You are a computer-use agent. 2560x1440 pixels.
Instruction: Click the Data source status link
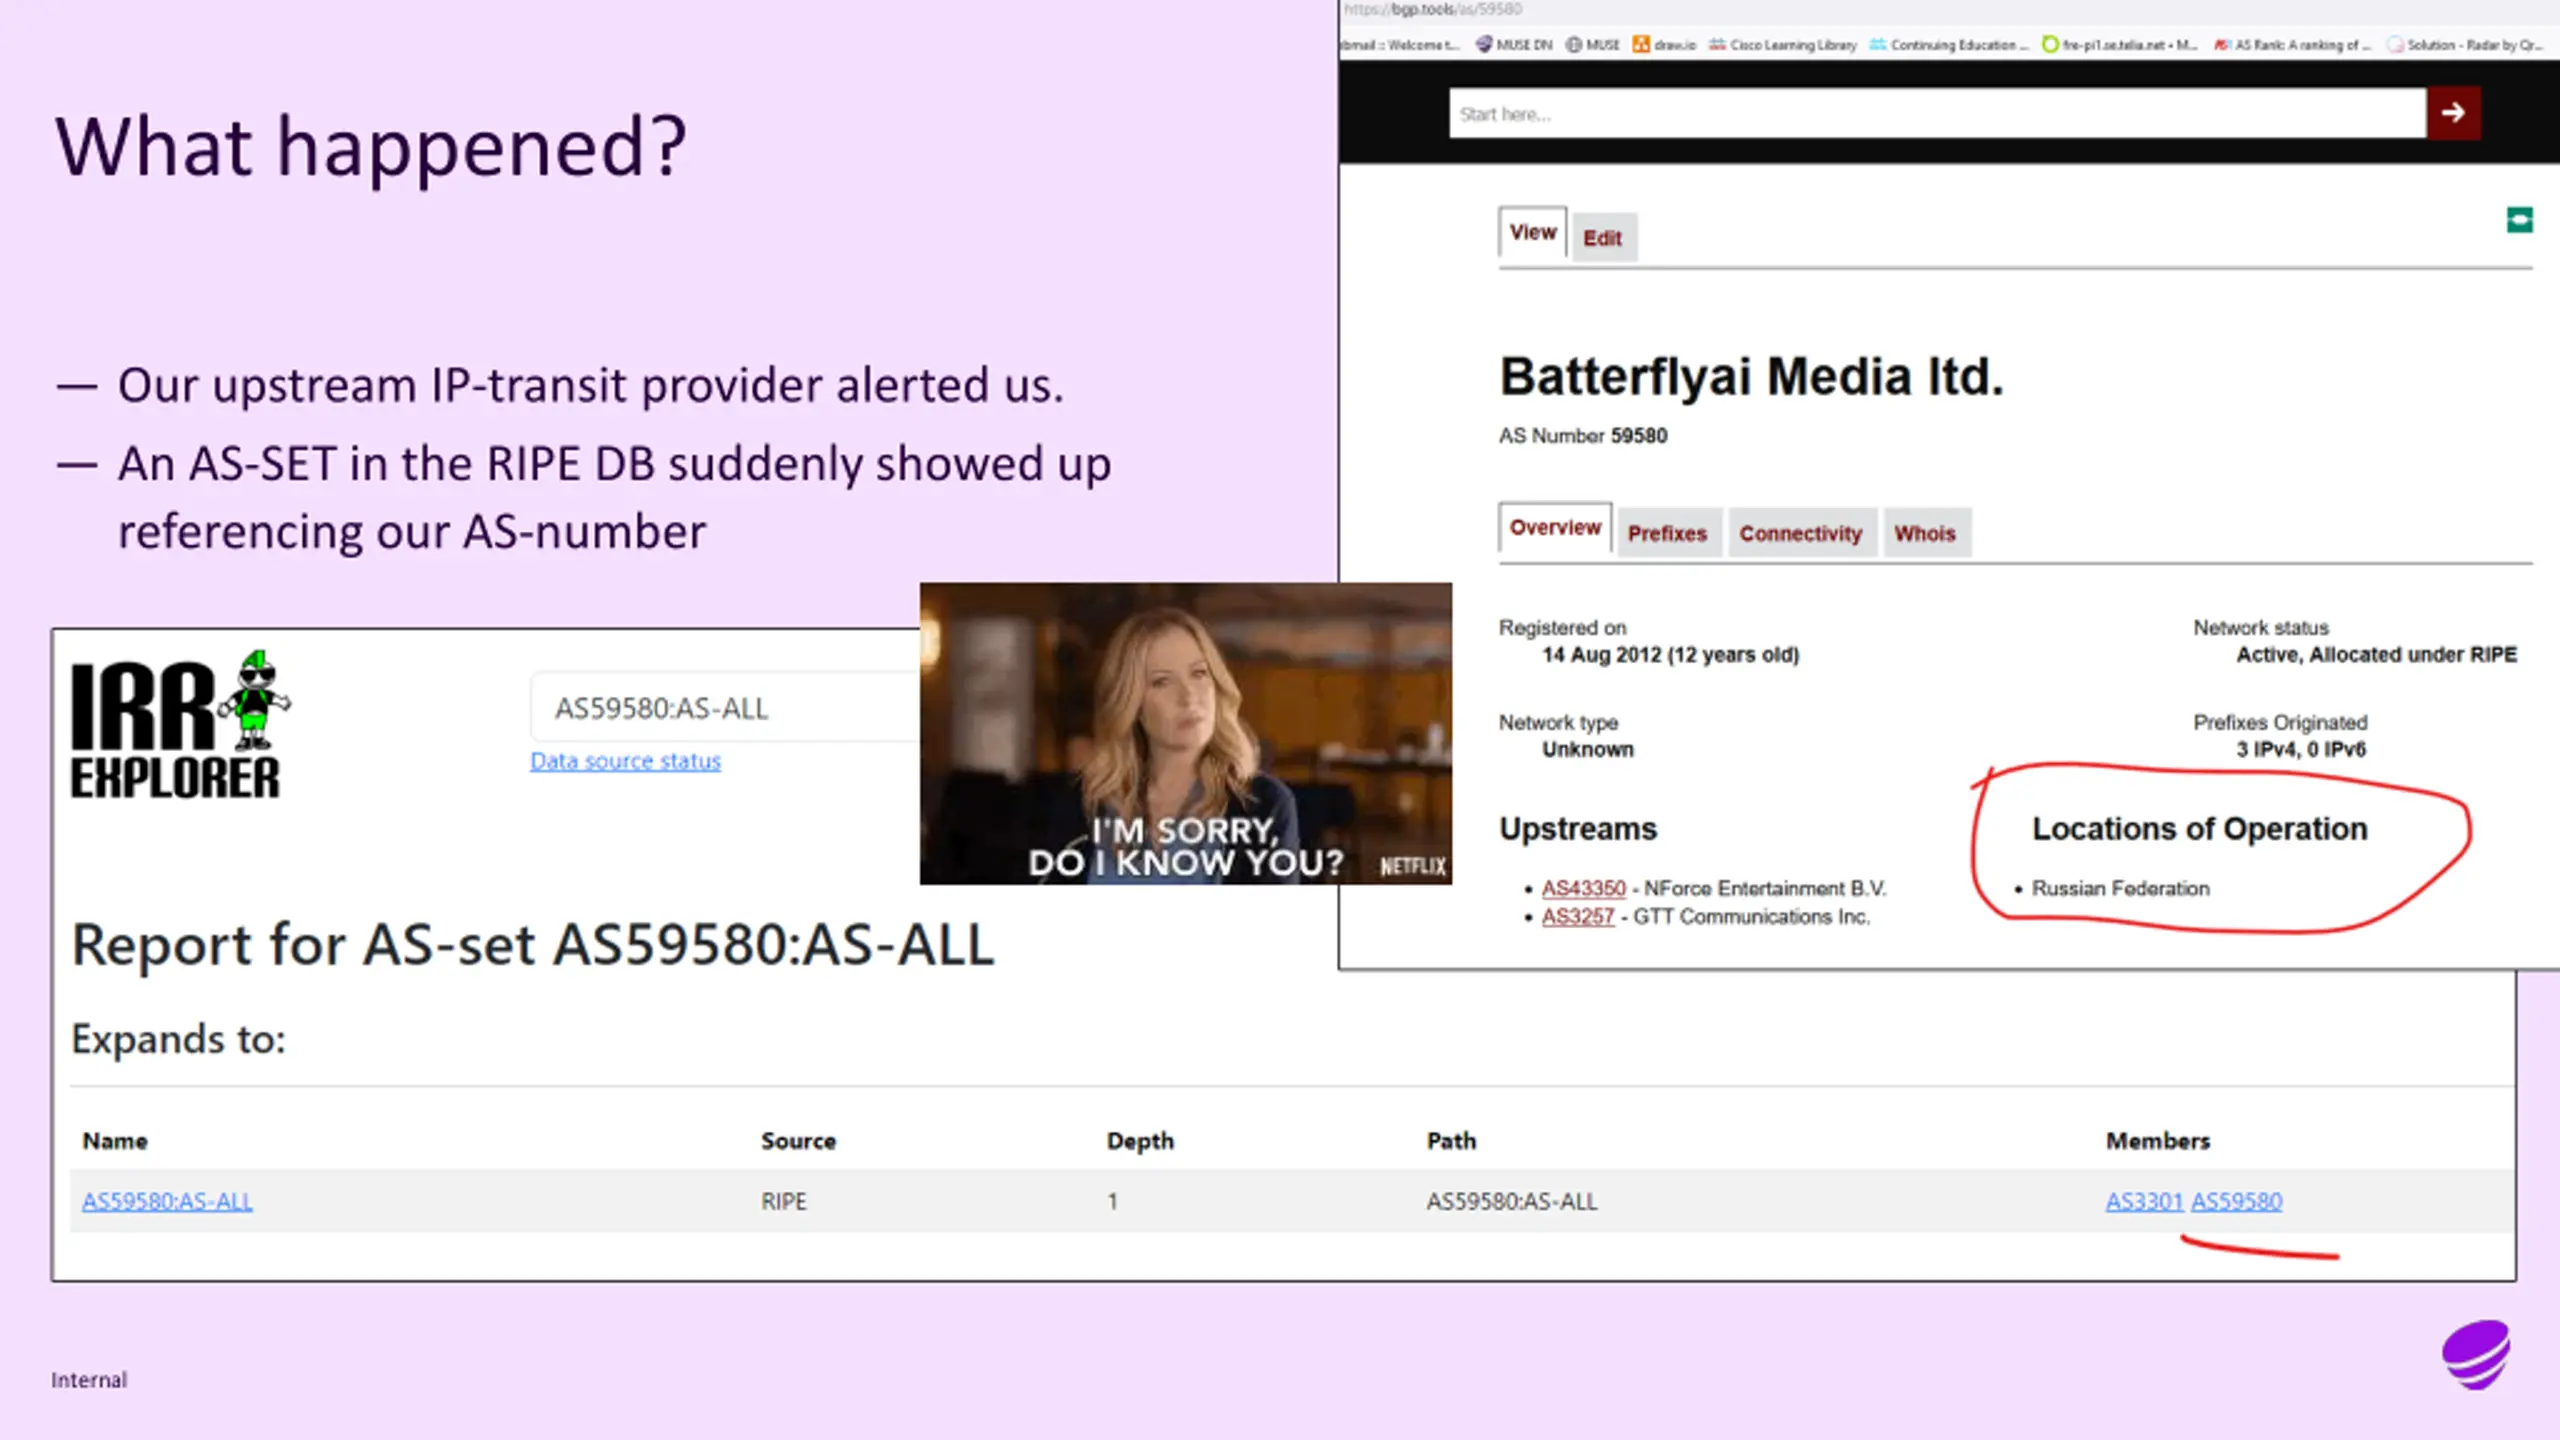pos(625,761)
